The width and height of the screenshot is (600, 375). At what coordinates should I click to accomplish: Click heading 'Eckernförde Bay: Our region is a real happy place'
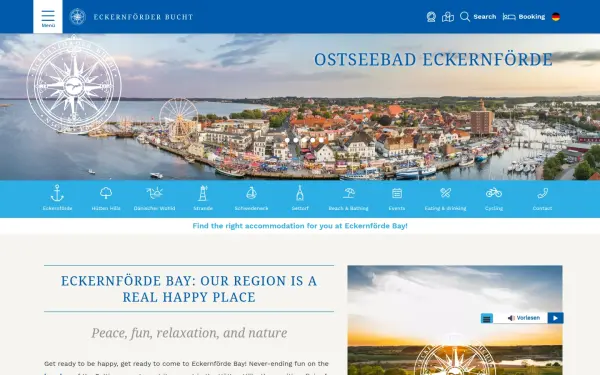(x=189, y=289)
